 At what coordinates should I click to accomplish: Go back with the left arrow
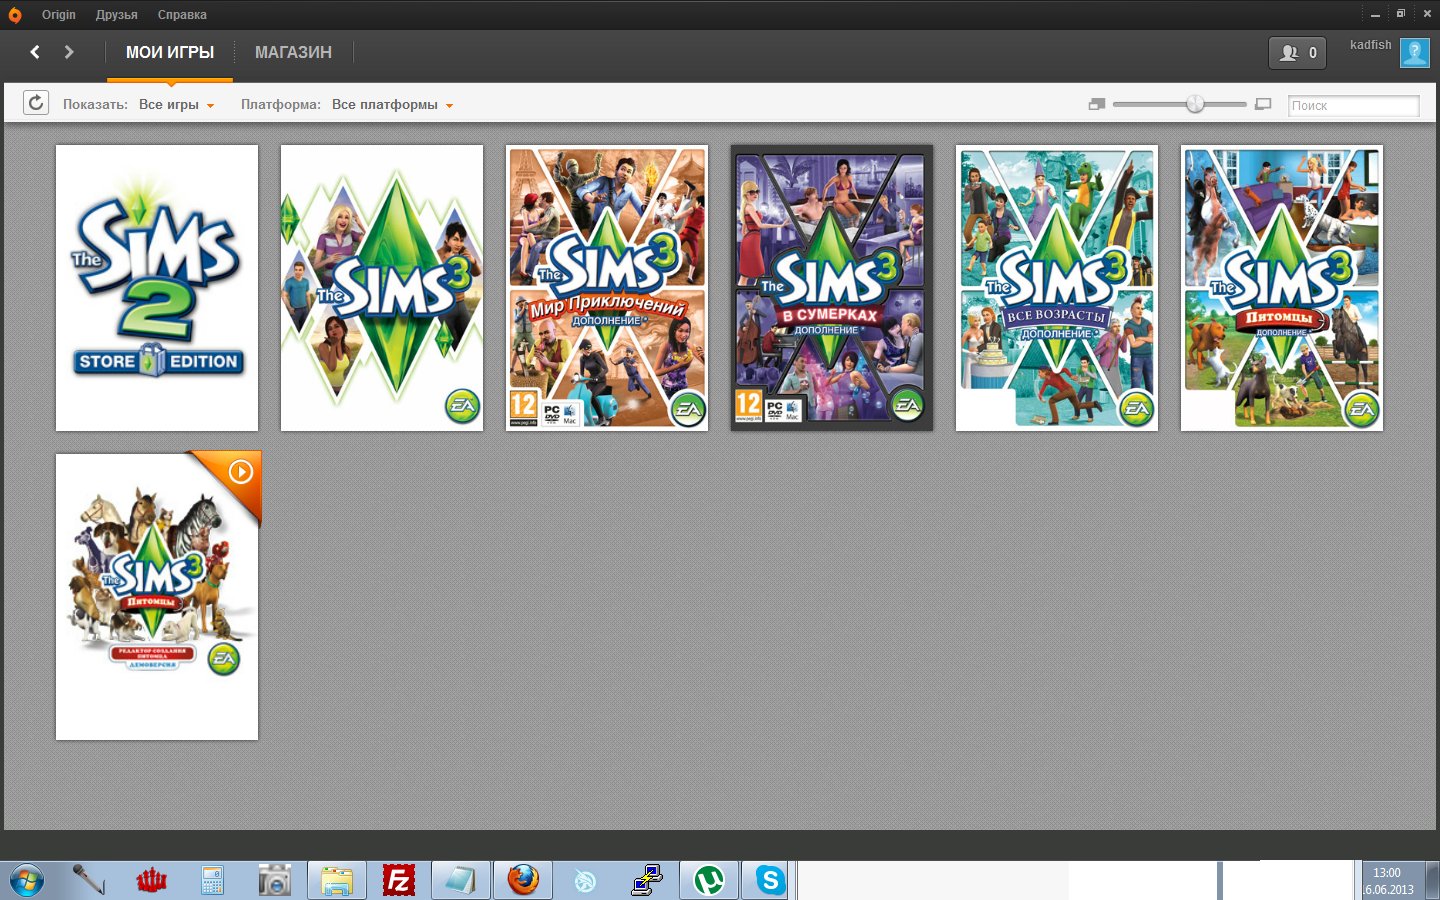[x=35, y=52]
